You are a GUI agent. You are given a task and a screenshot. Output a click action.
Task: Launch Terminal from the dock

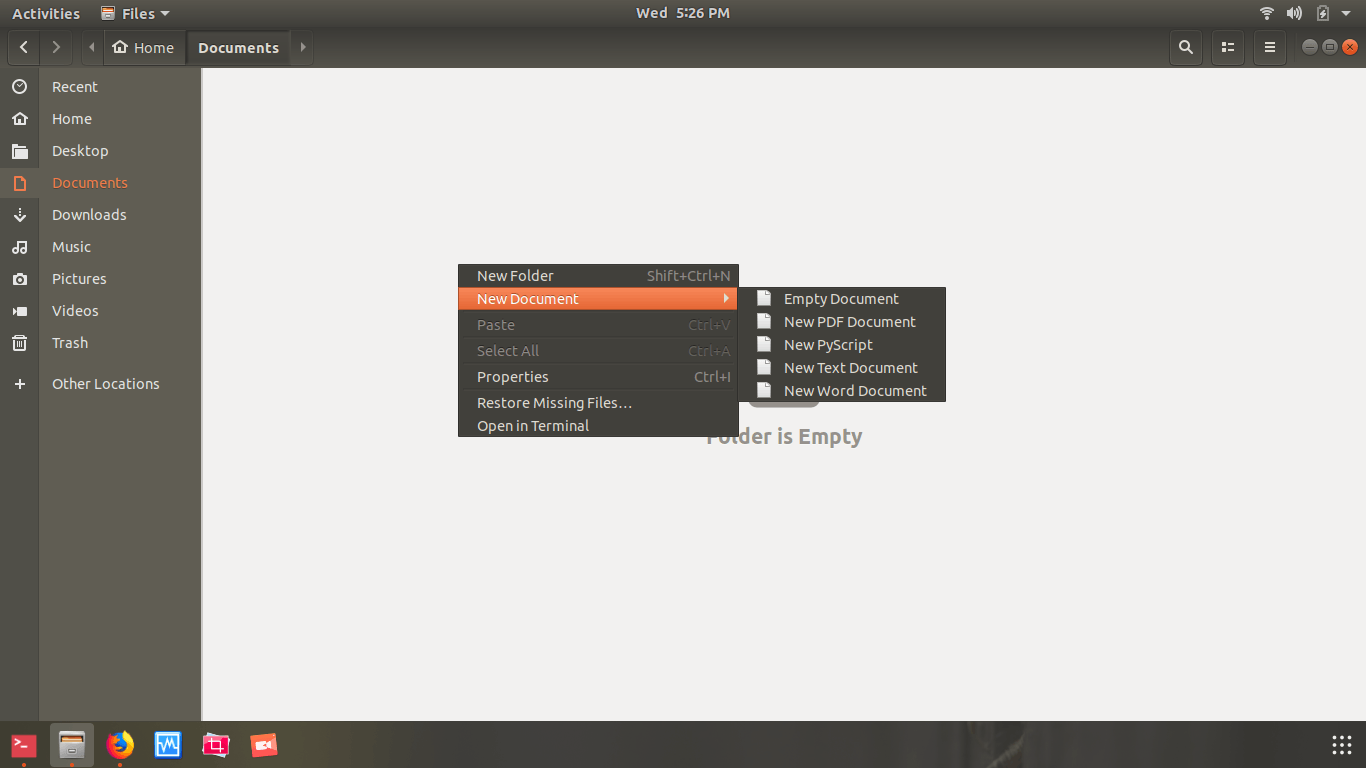coord(24,745)
